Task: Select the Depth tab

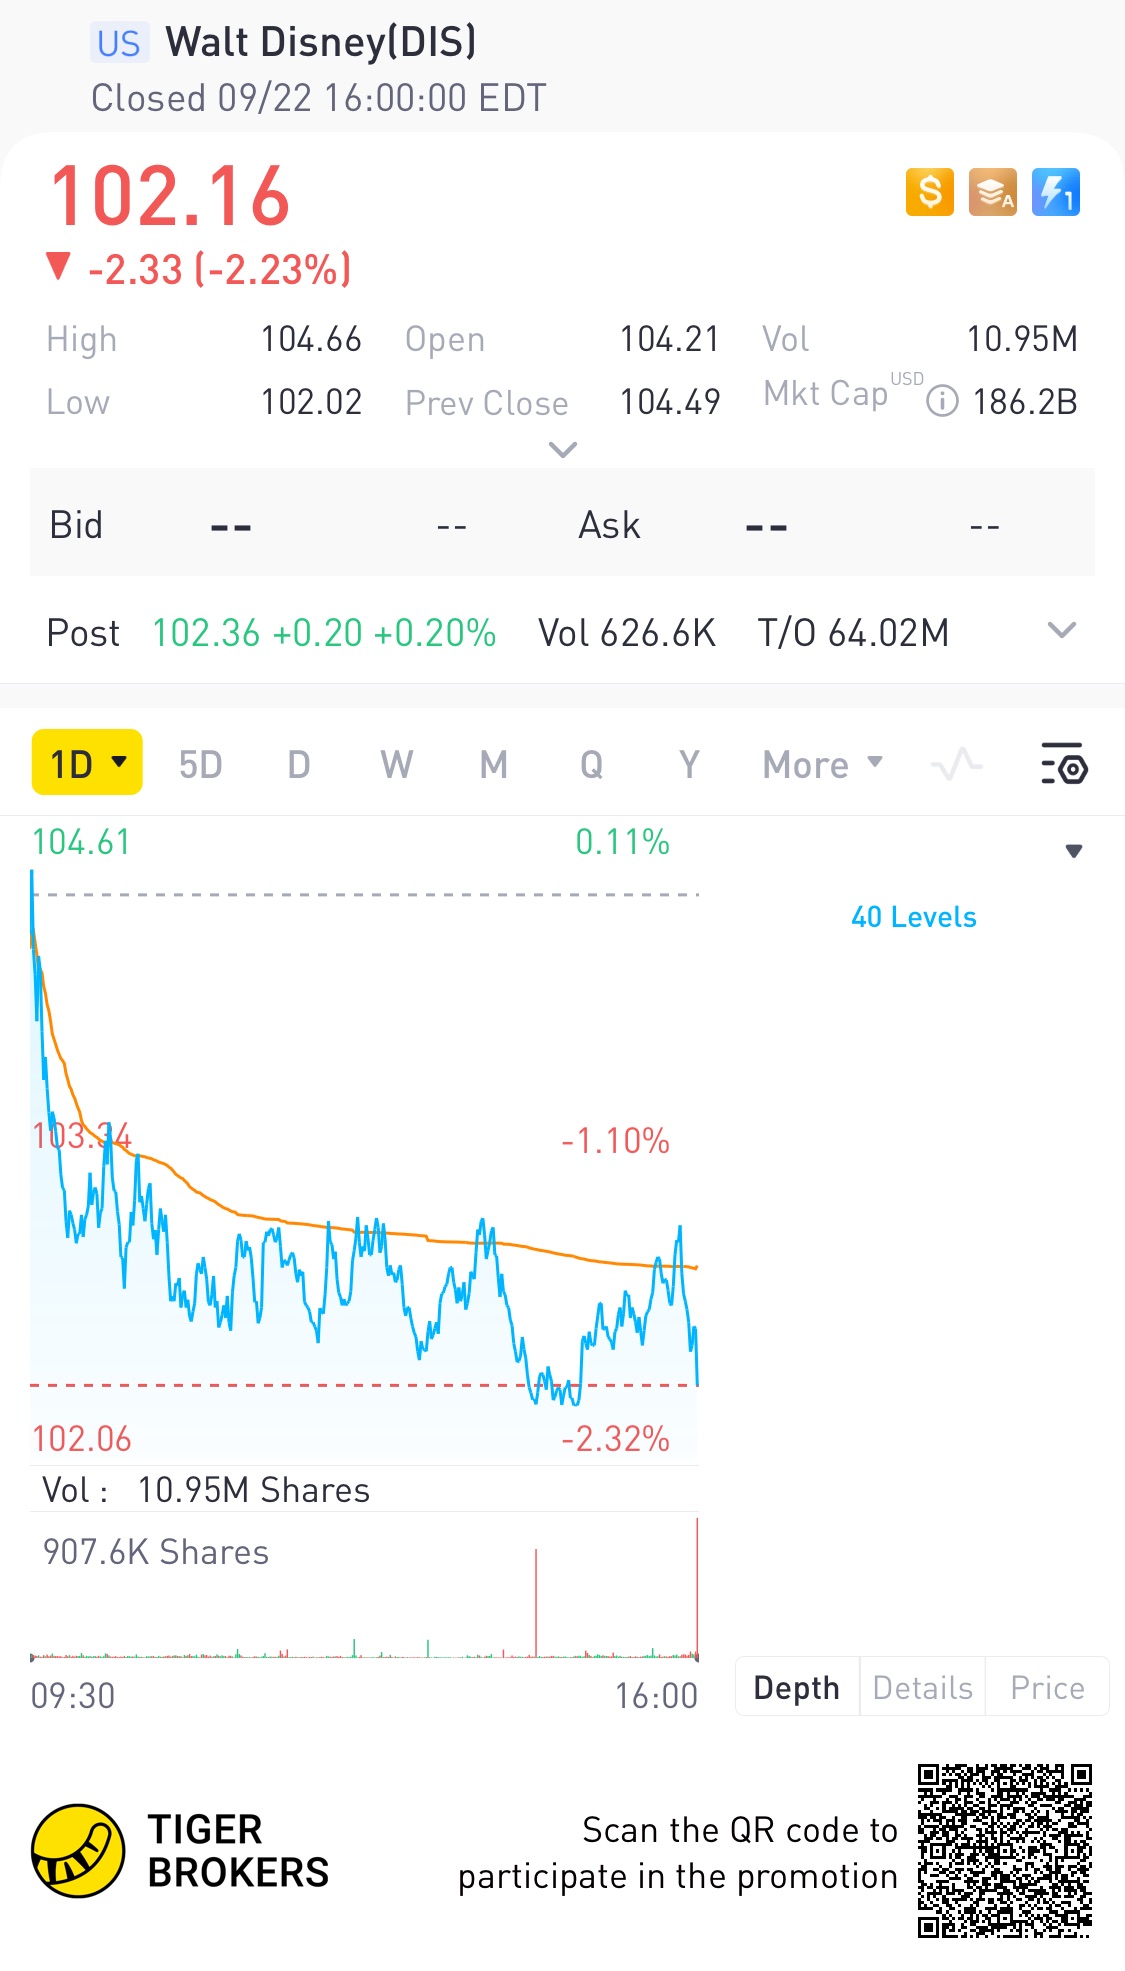Action: [x=797, y=1687]
